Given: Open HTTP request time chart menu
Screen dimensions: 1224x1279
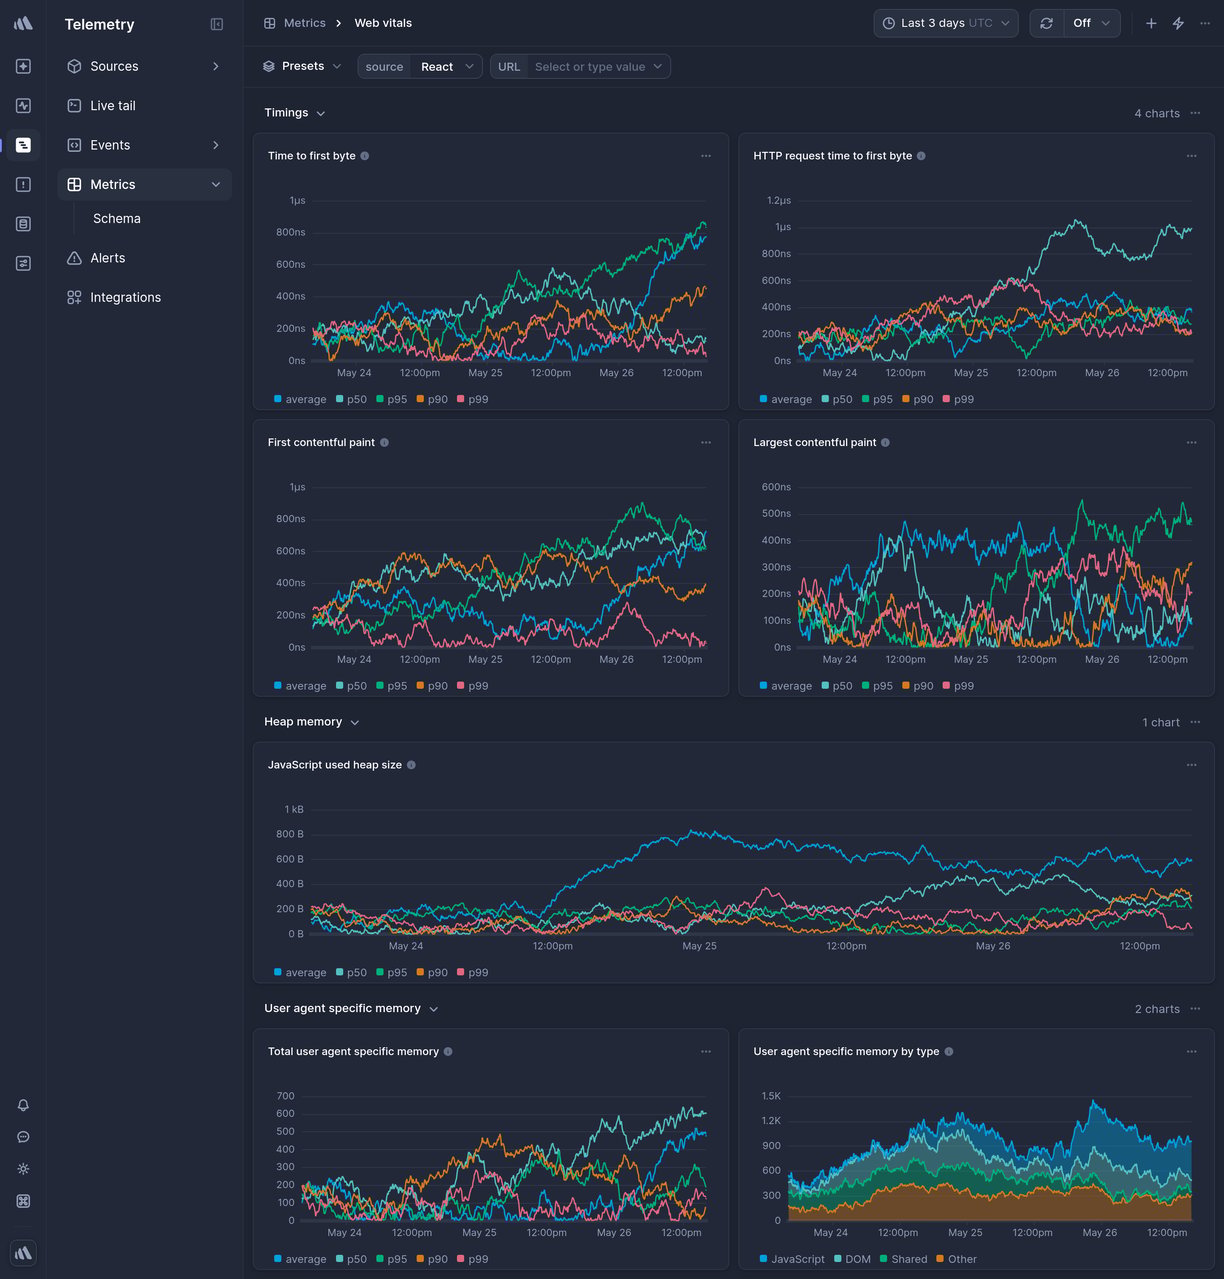Looking at the screenshot, I should click(x=1191, y=156).
